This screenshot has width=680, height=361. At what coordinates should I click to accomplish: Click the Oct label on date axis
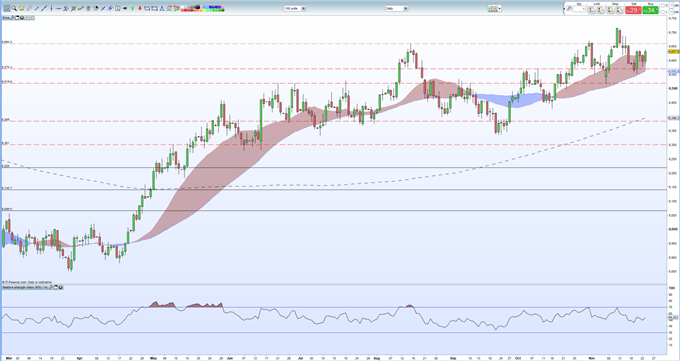tap(518, 357)
